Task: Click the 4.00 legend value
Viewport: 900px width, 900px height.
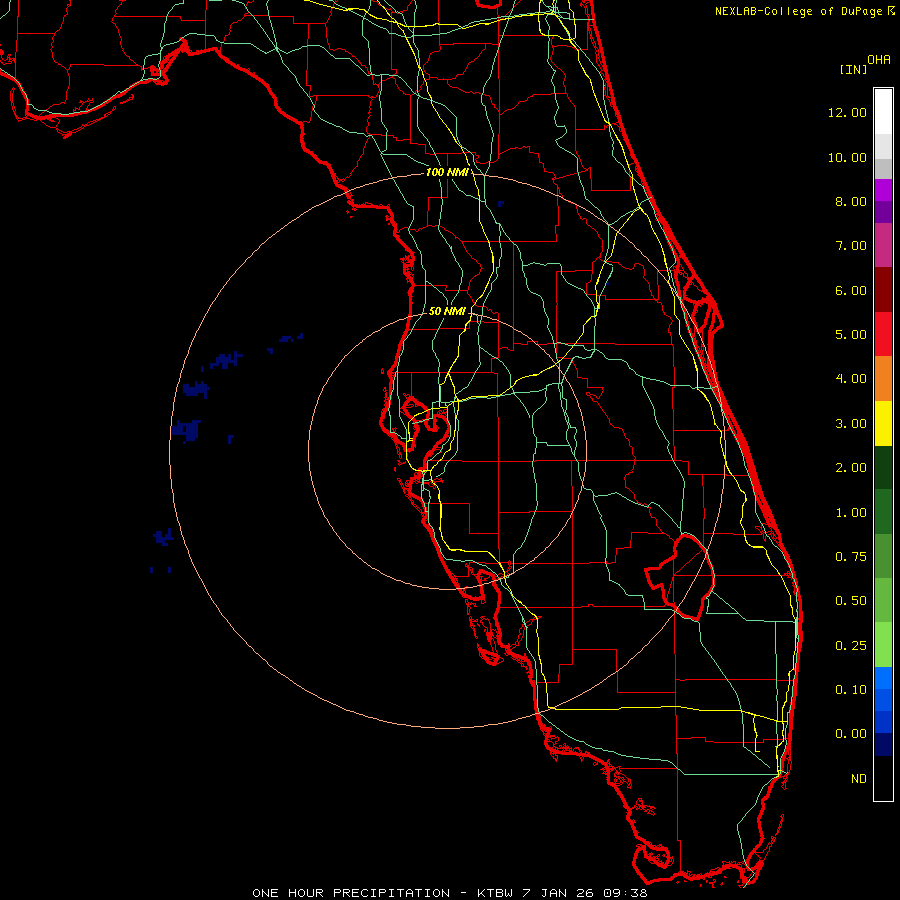Action: (851, 379)
